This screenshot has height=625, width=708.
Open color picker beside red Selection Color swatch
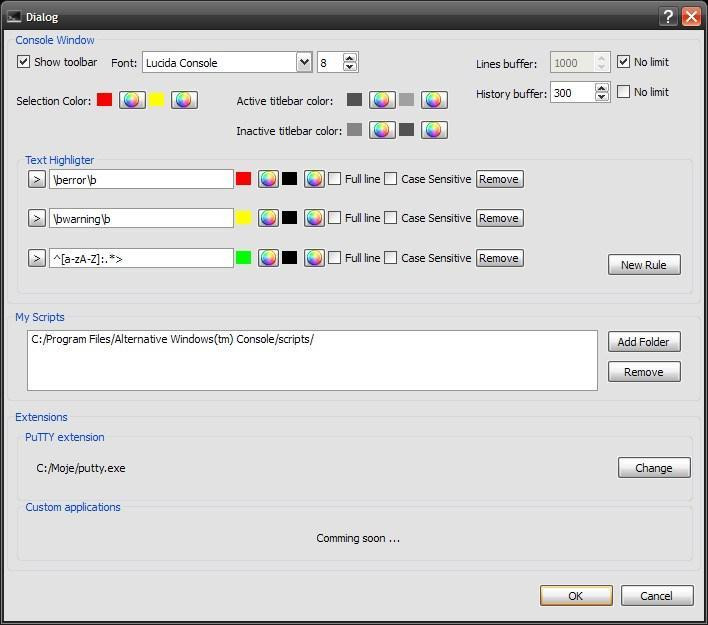(132, 100)
